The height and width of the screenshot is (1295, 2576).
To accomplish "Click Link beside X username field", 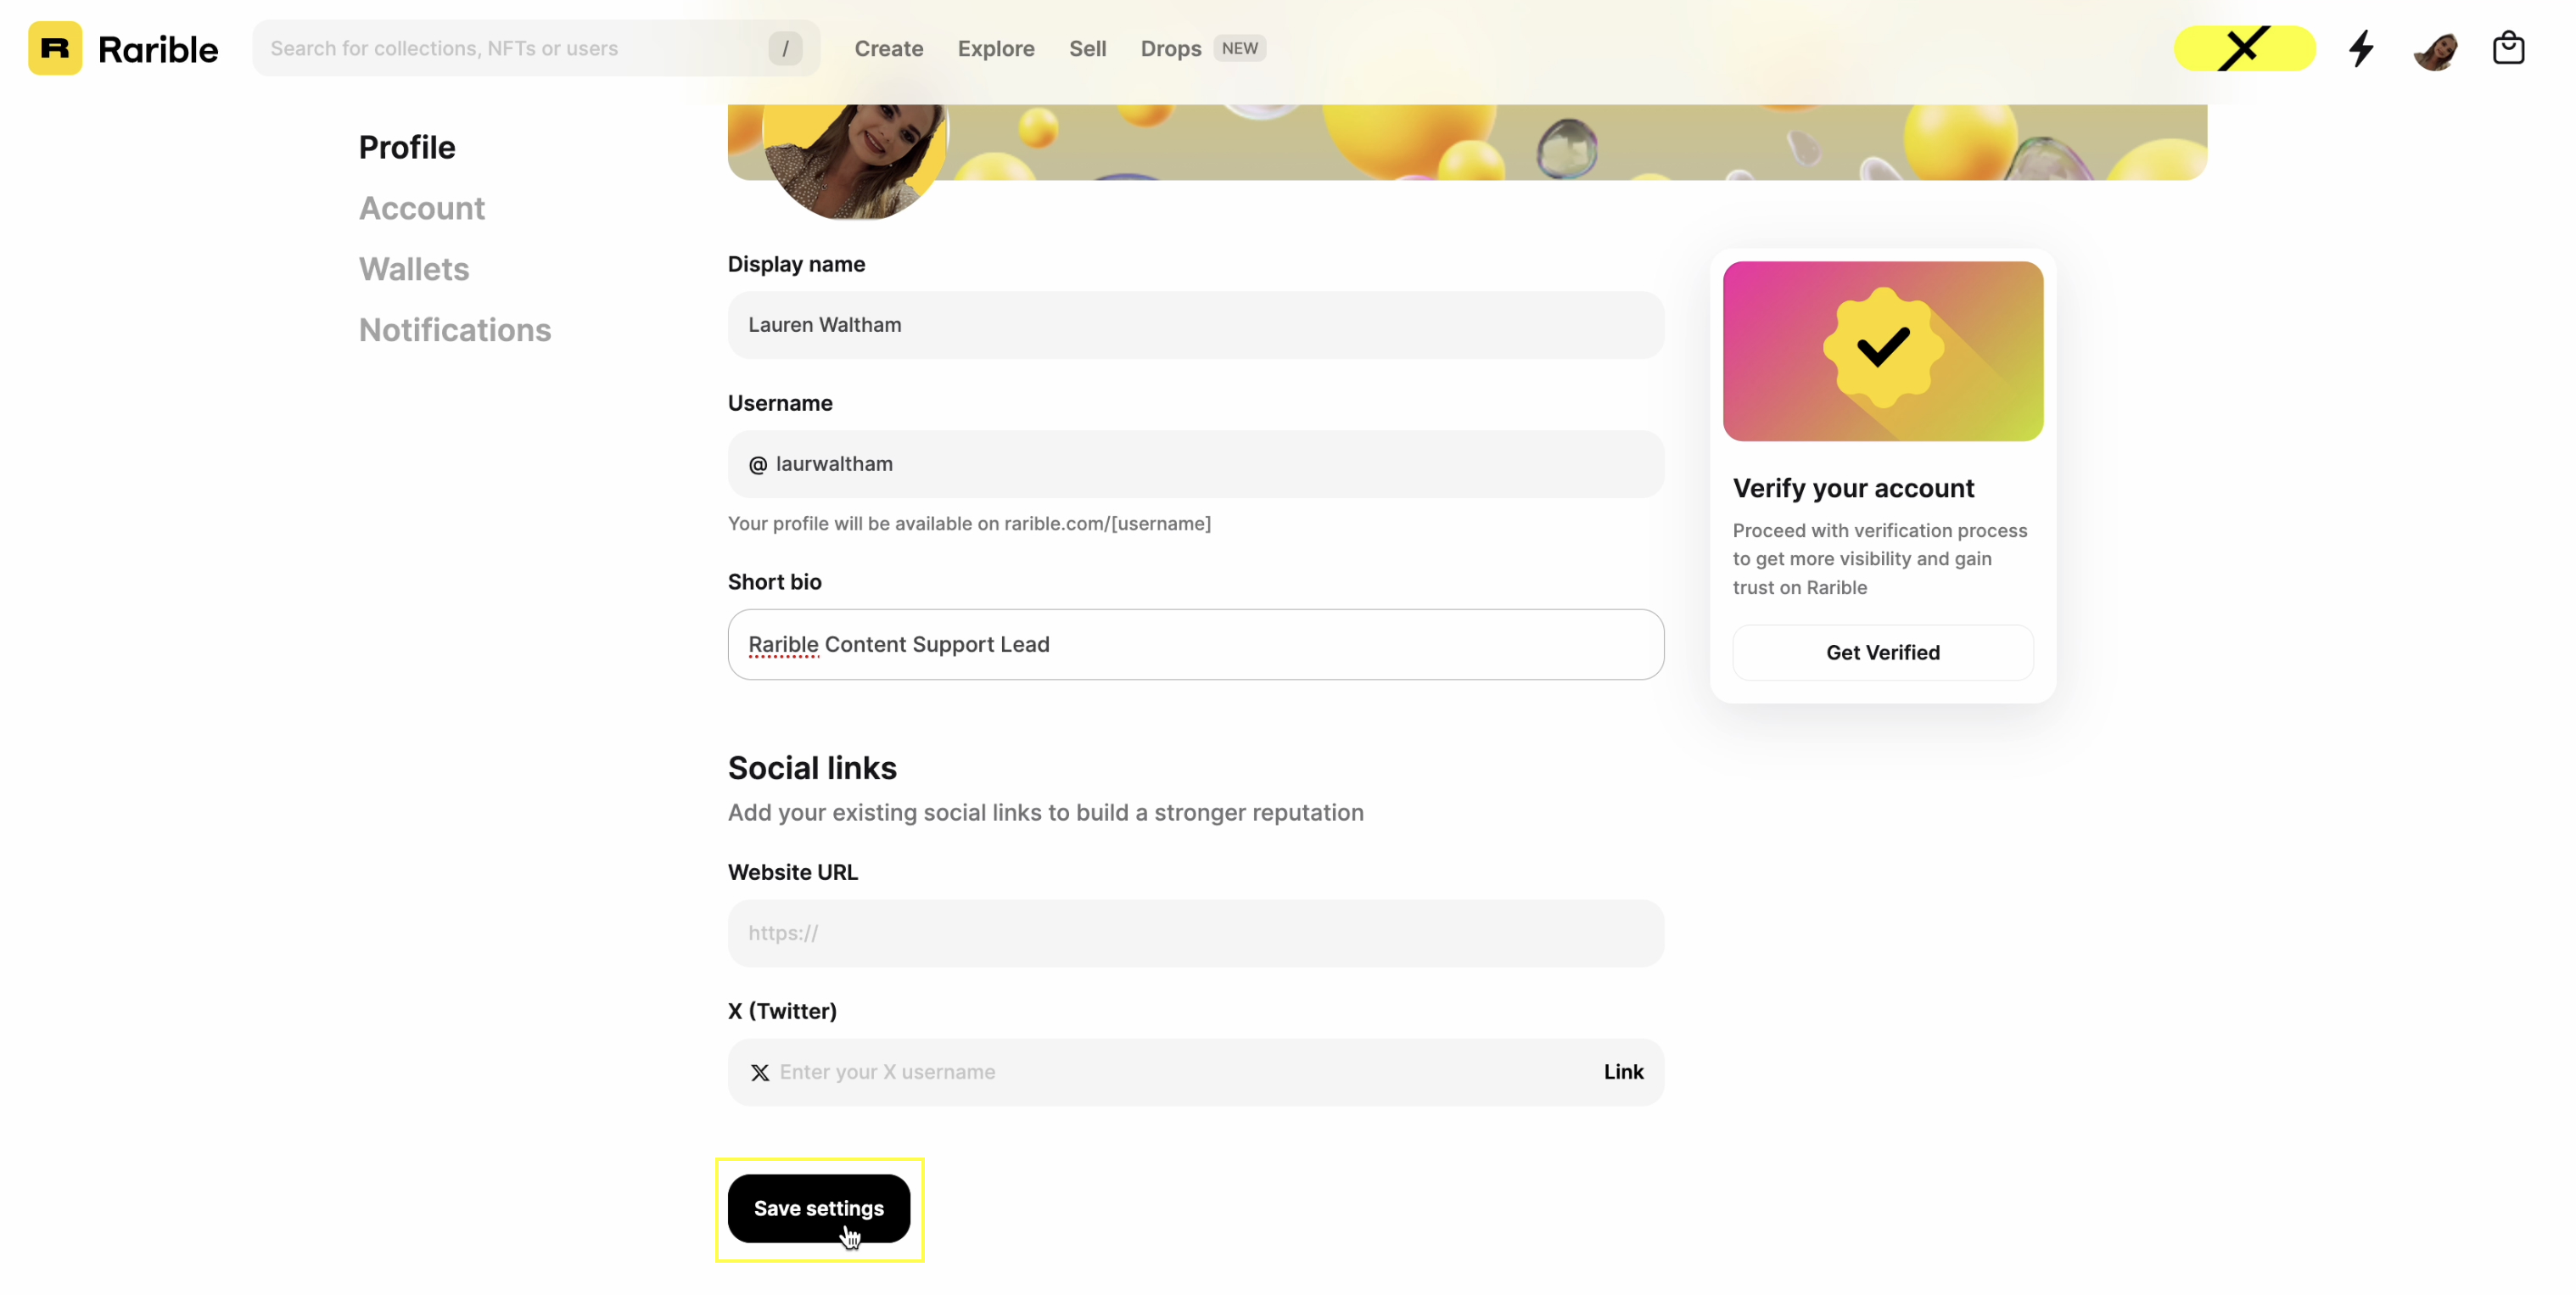I will coord(1623,1072).
